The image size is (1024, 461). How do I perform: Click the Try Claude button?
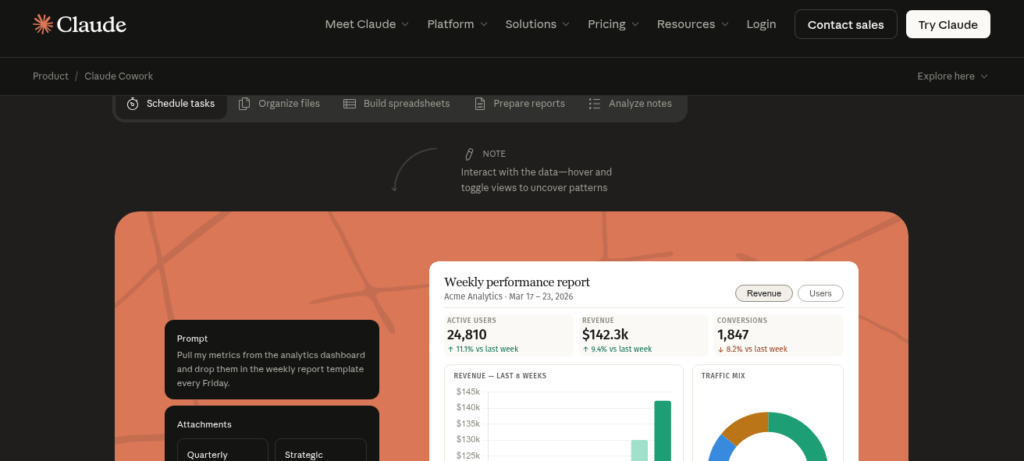coord(948,25)
